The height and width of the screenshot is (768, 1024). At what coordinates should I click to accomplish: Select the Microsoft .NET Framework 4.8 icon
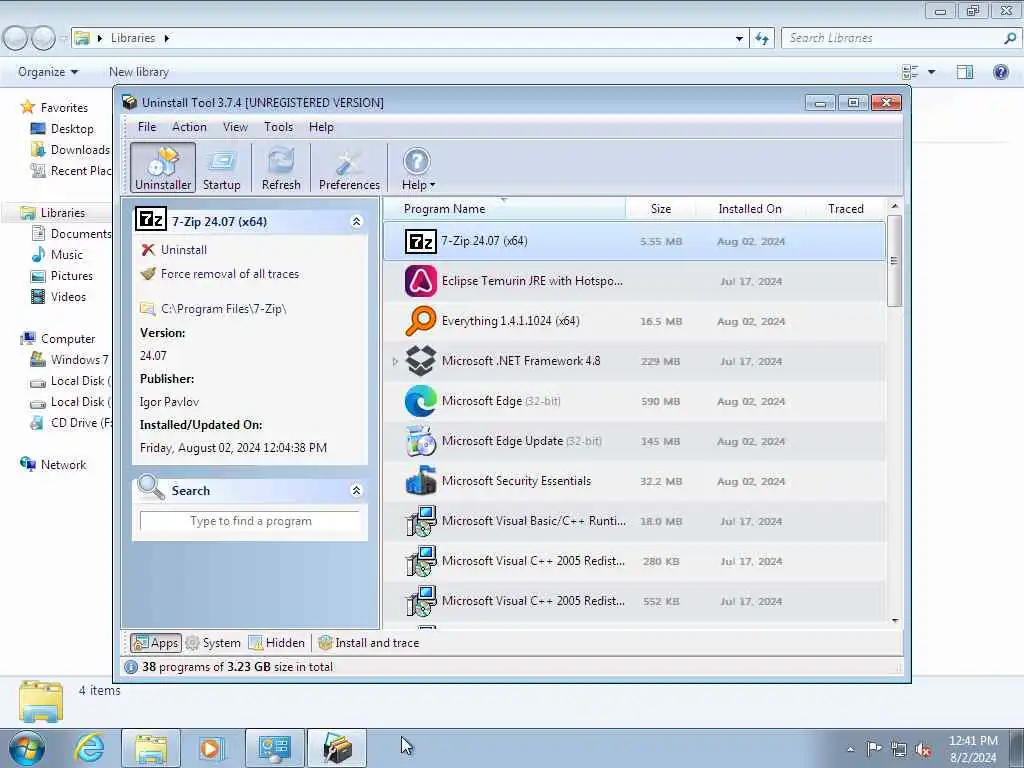(421, 361)
